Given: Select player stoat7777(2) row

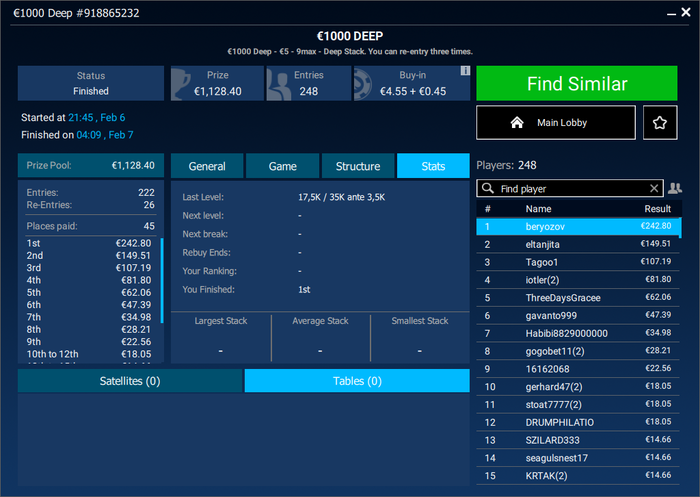Looking at the screenshot, I should pyautogui.click(x=578, y=405).
